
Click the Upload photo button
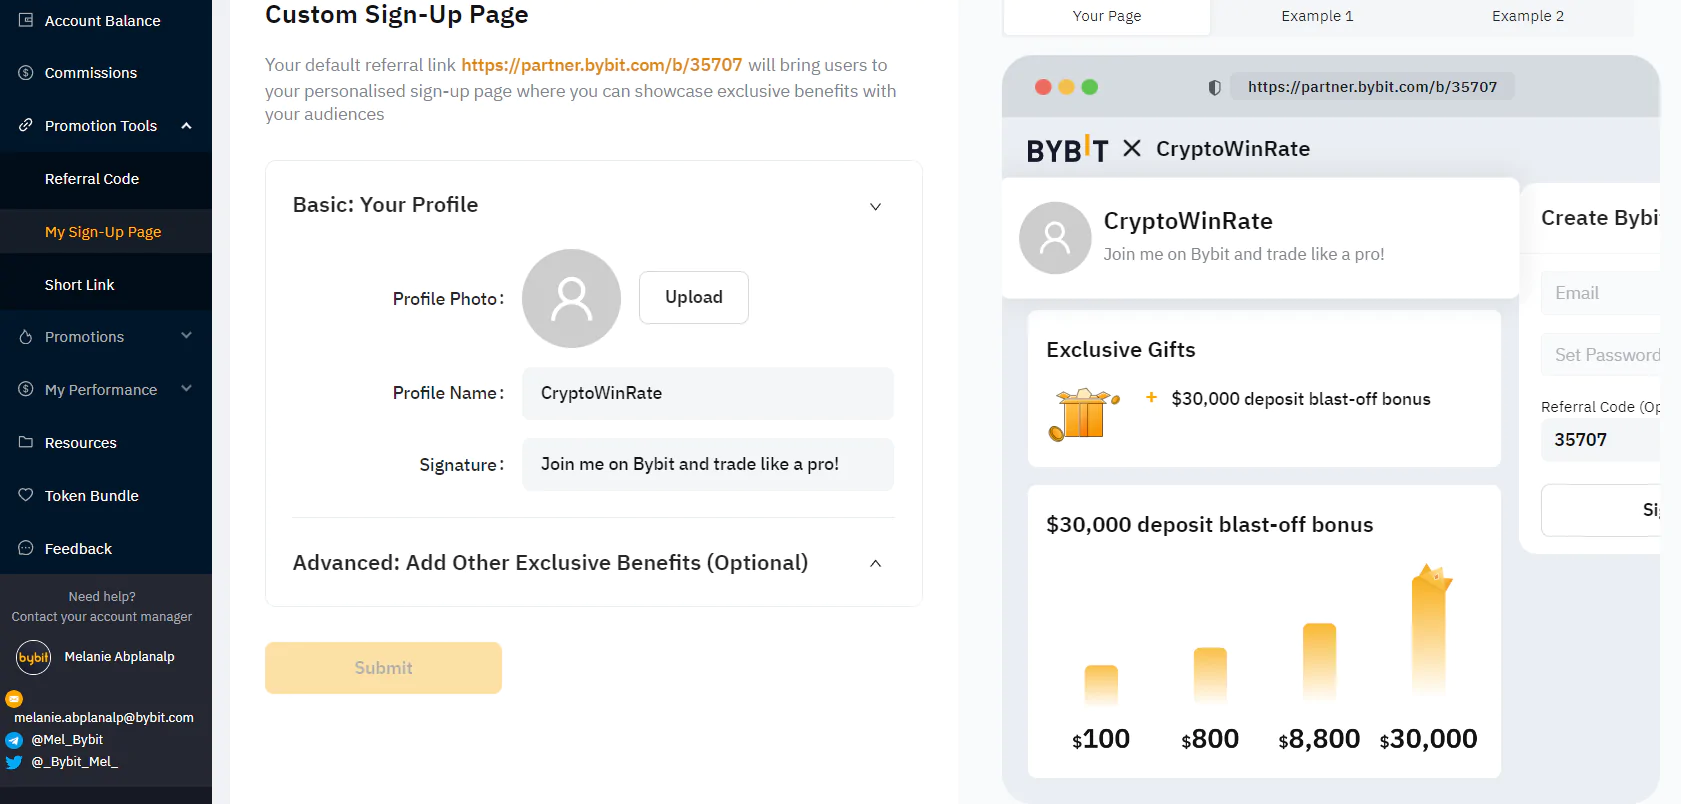[694, 297]
